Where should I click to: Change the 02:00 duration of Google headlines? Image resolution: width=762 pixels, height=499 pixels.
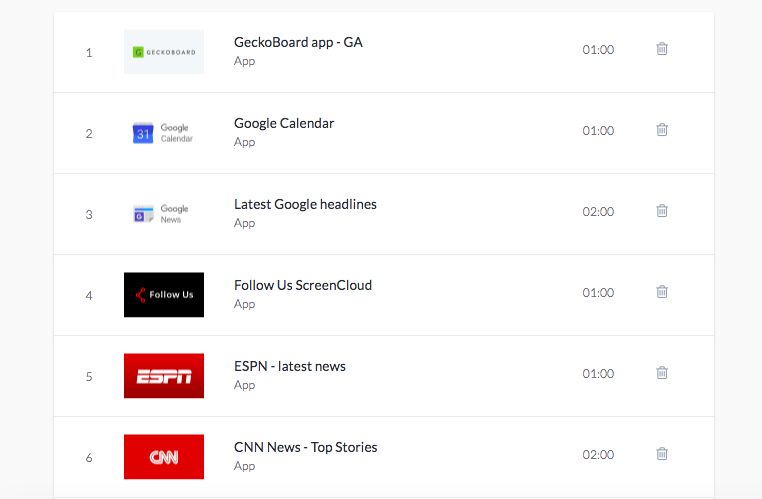(598, 211)
